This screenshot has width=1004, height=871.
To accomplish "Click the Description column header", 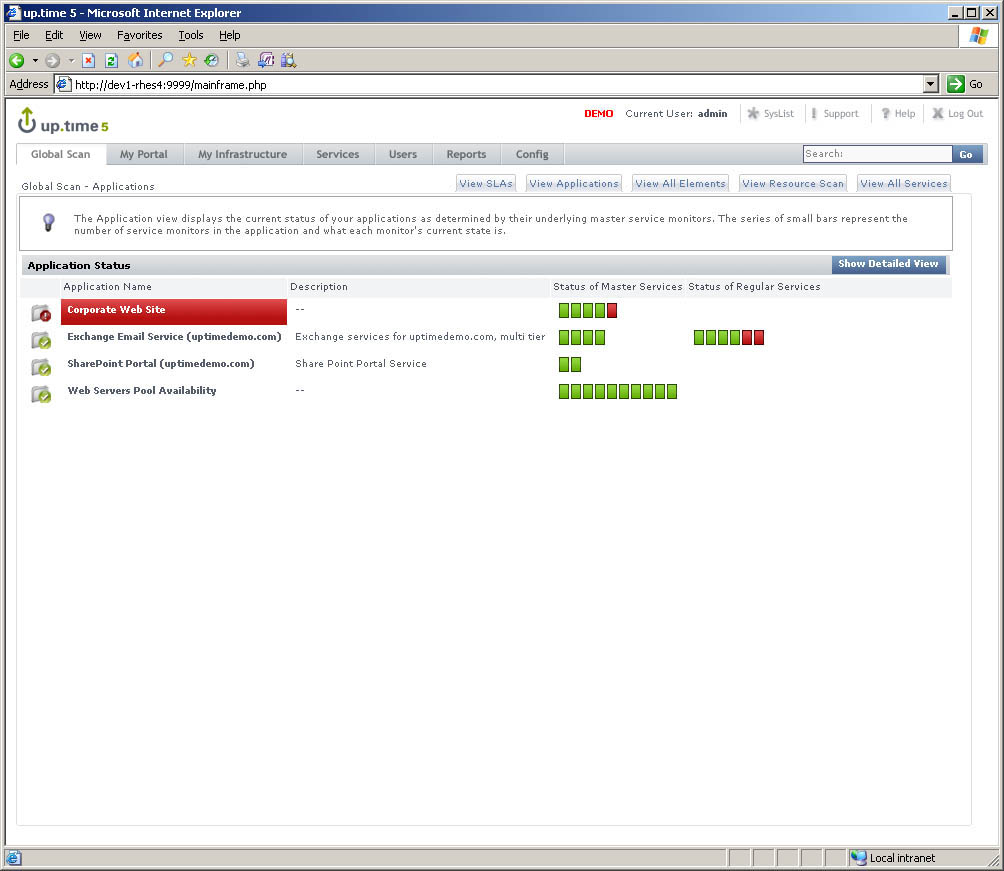I will [x=319, y=287].
